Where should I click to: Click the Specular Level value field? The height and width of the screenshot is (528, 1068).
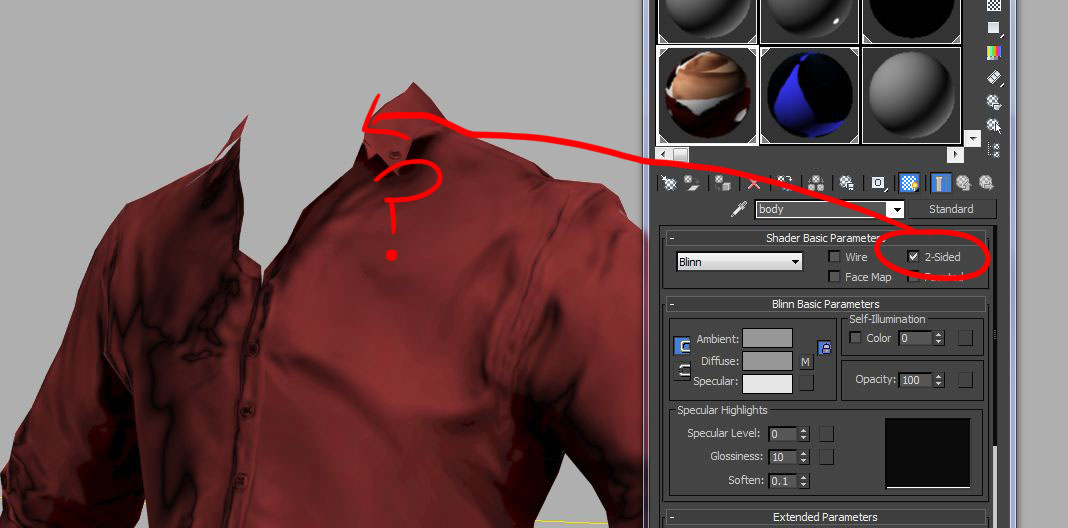[x=783, y=434]
